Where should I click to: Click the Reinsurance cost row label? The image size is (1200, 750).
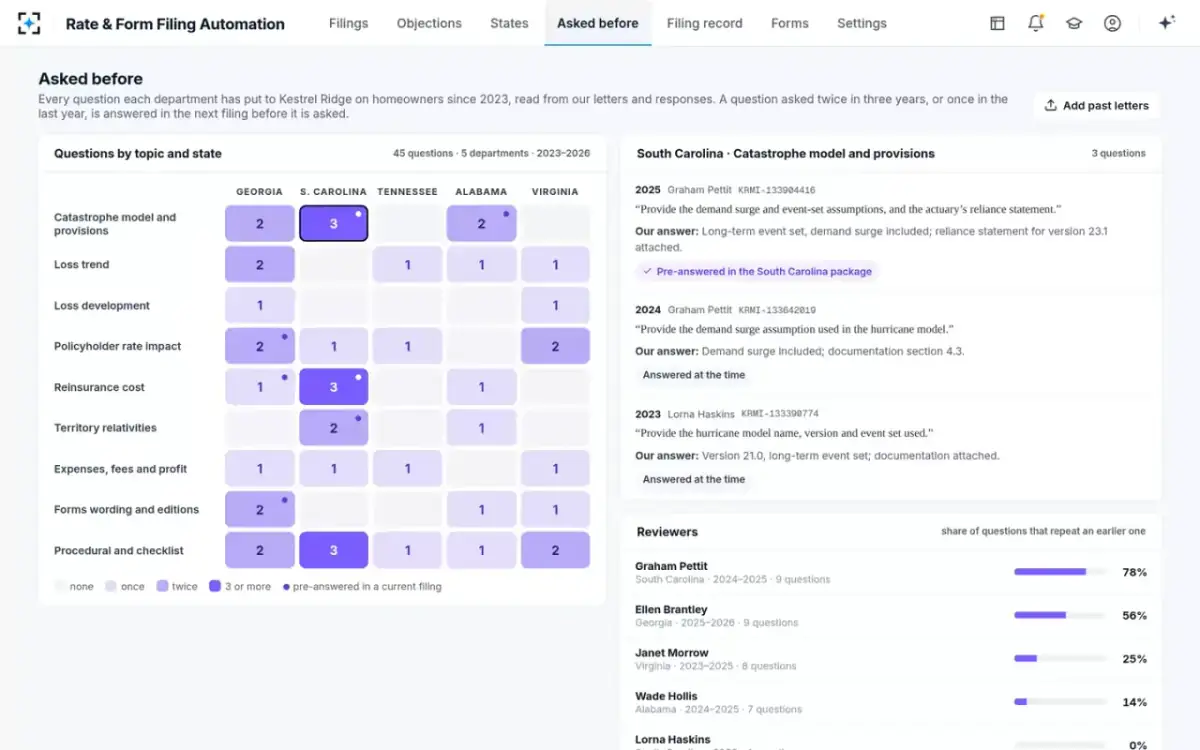tap(99, 387)
